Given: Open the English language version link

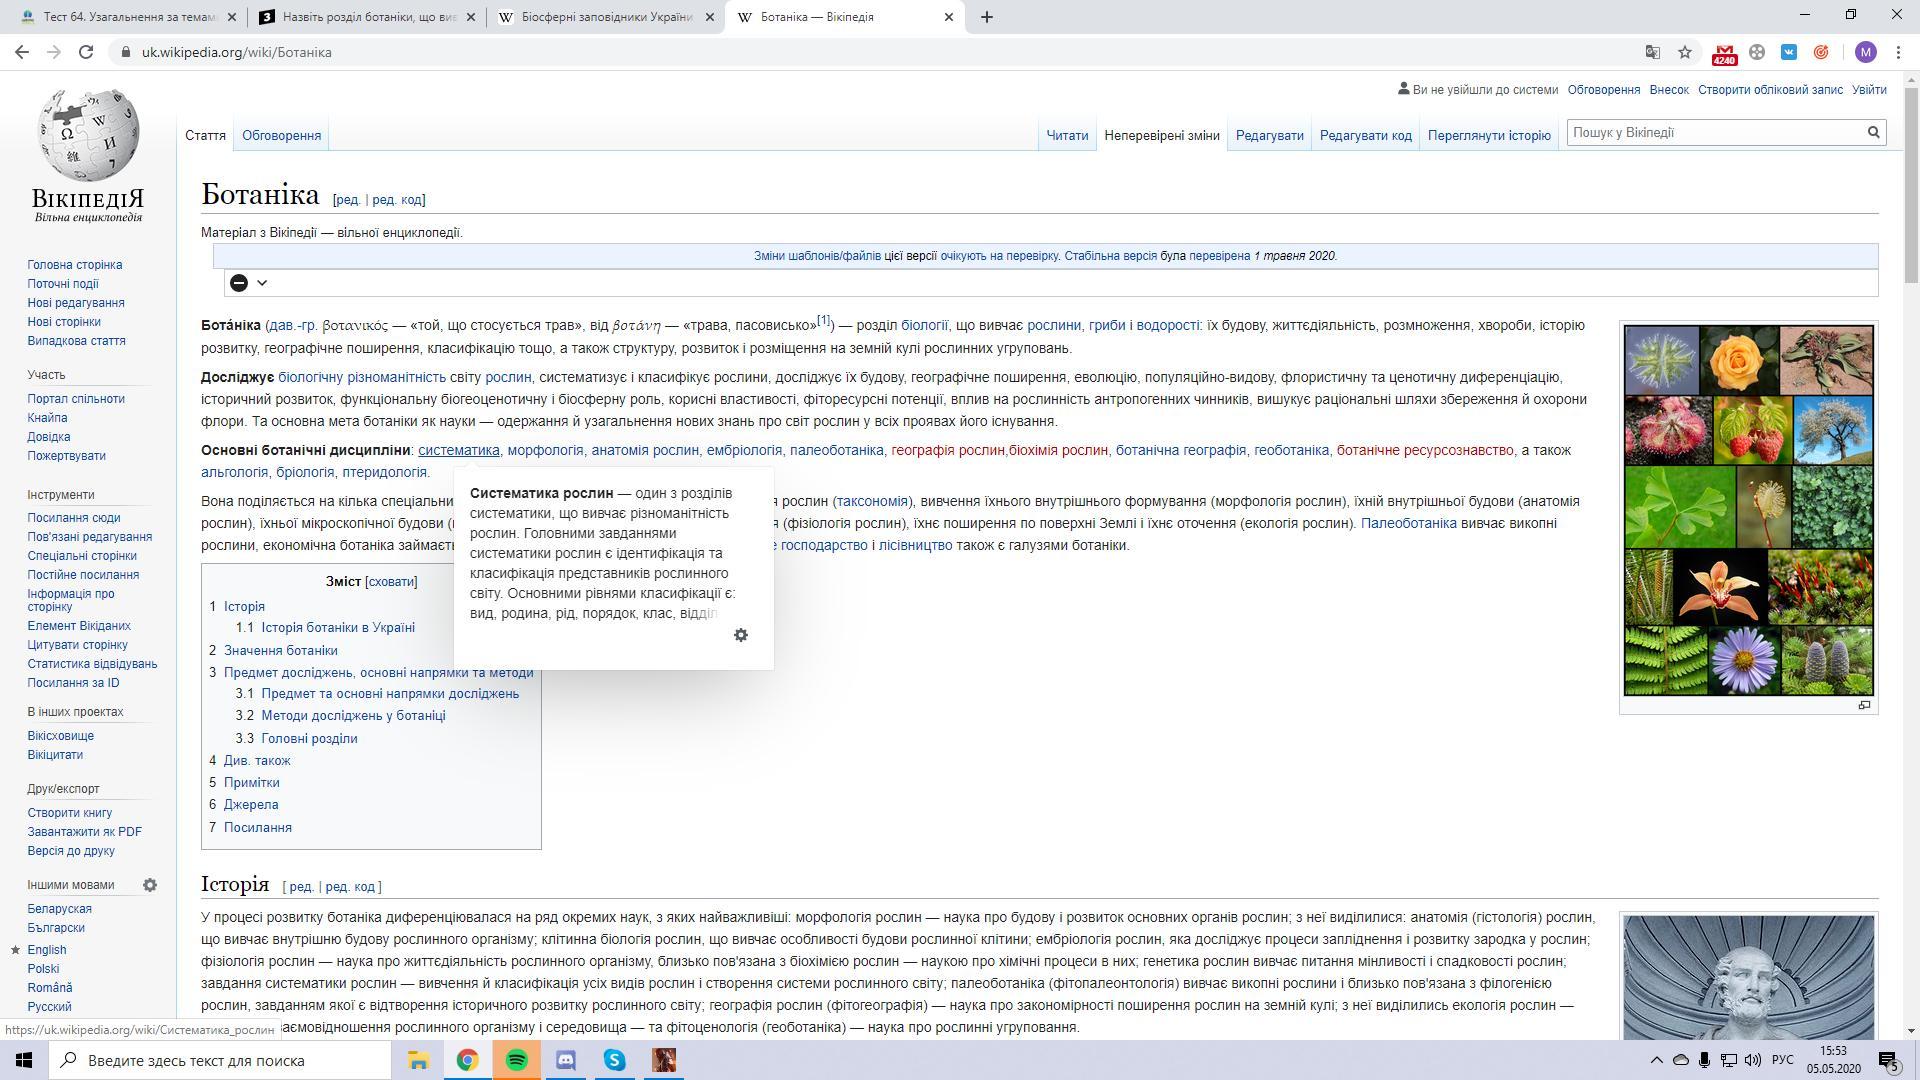Looking at the screenshot, I should pyautogui.click(x=47, y=950).
